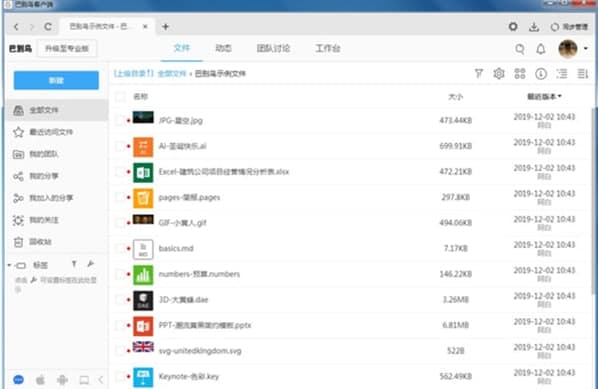Show file info circle icon
This screenshot has width=598, height=389.
tap(541, 74)
